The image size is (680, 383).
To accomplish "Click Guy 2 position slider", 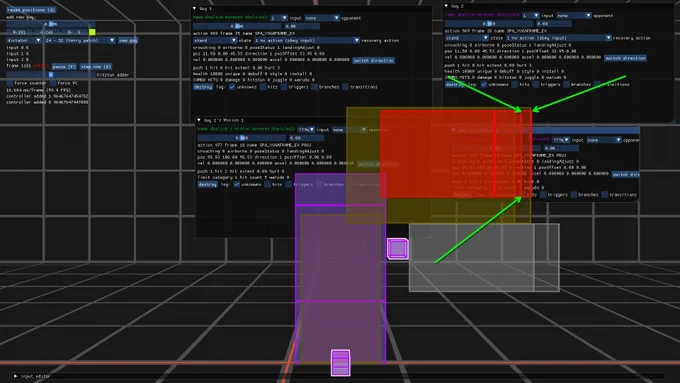I will click(x=489, y=23).
